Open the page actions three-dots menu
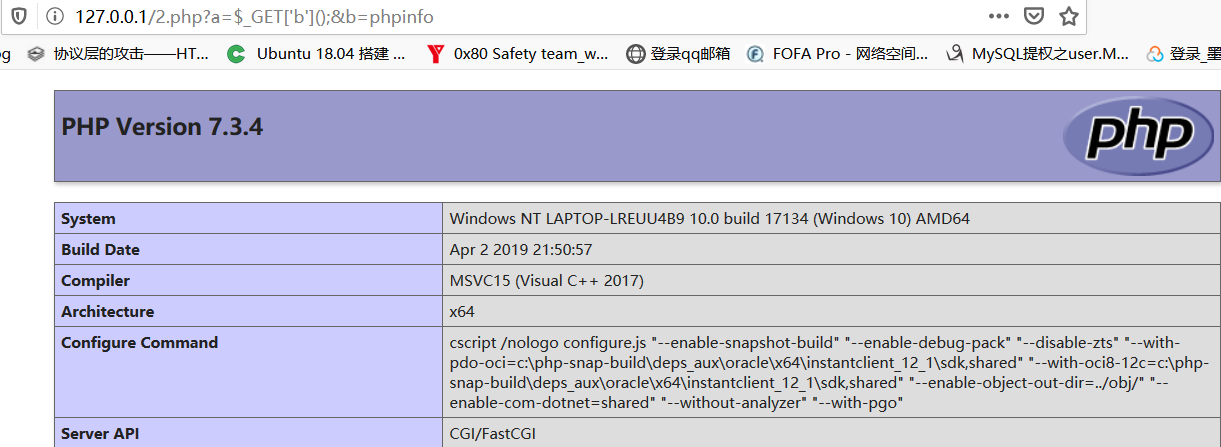Image resolution: width=1221 pixels, height=447 pixels. click(998, 16)
